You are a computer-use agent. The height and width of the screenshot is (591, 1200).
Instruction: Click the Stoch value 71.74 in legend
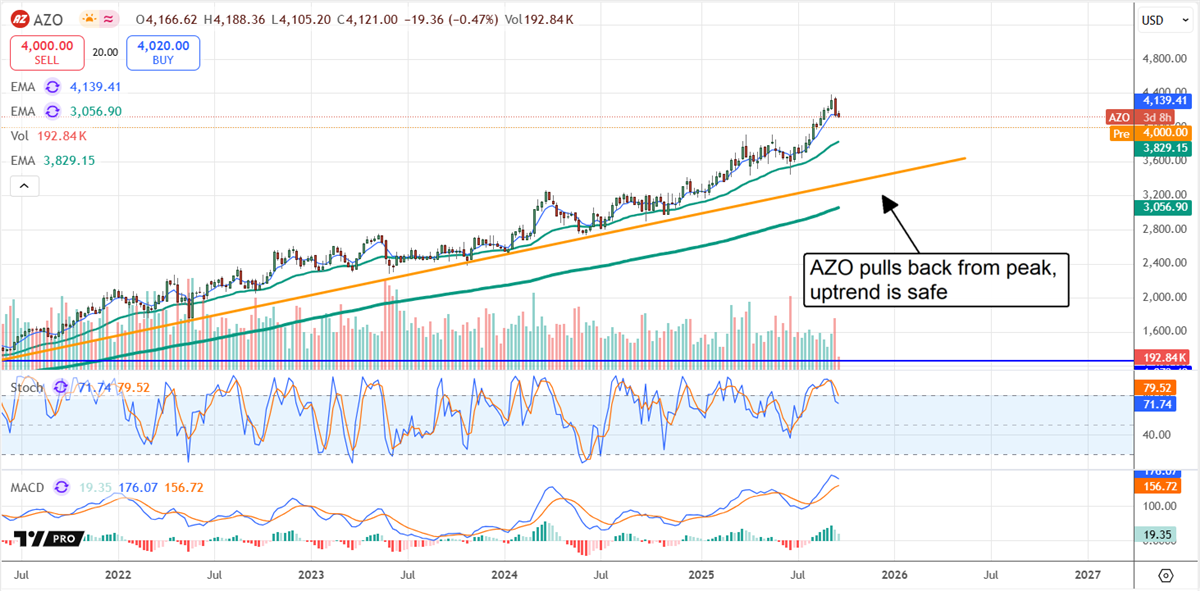(x=96, y=386)
